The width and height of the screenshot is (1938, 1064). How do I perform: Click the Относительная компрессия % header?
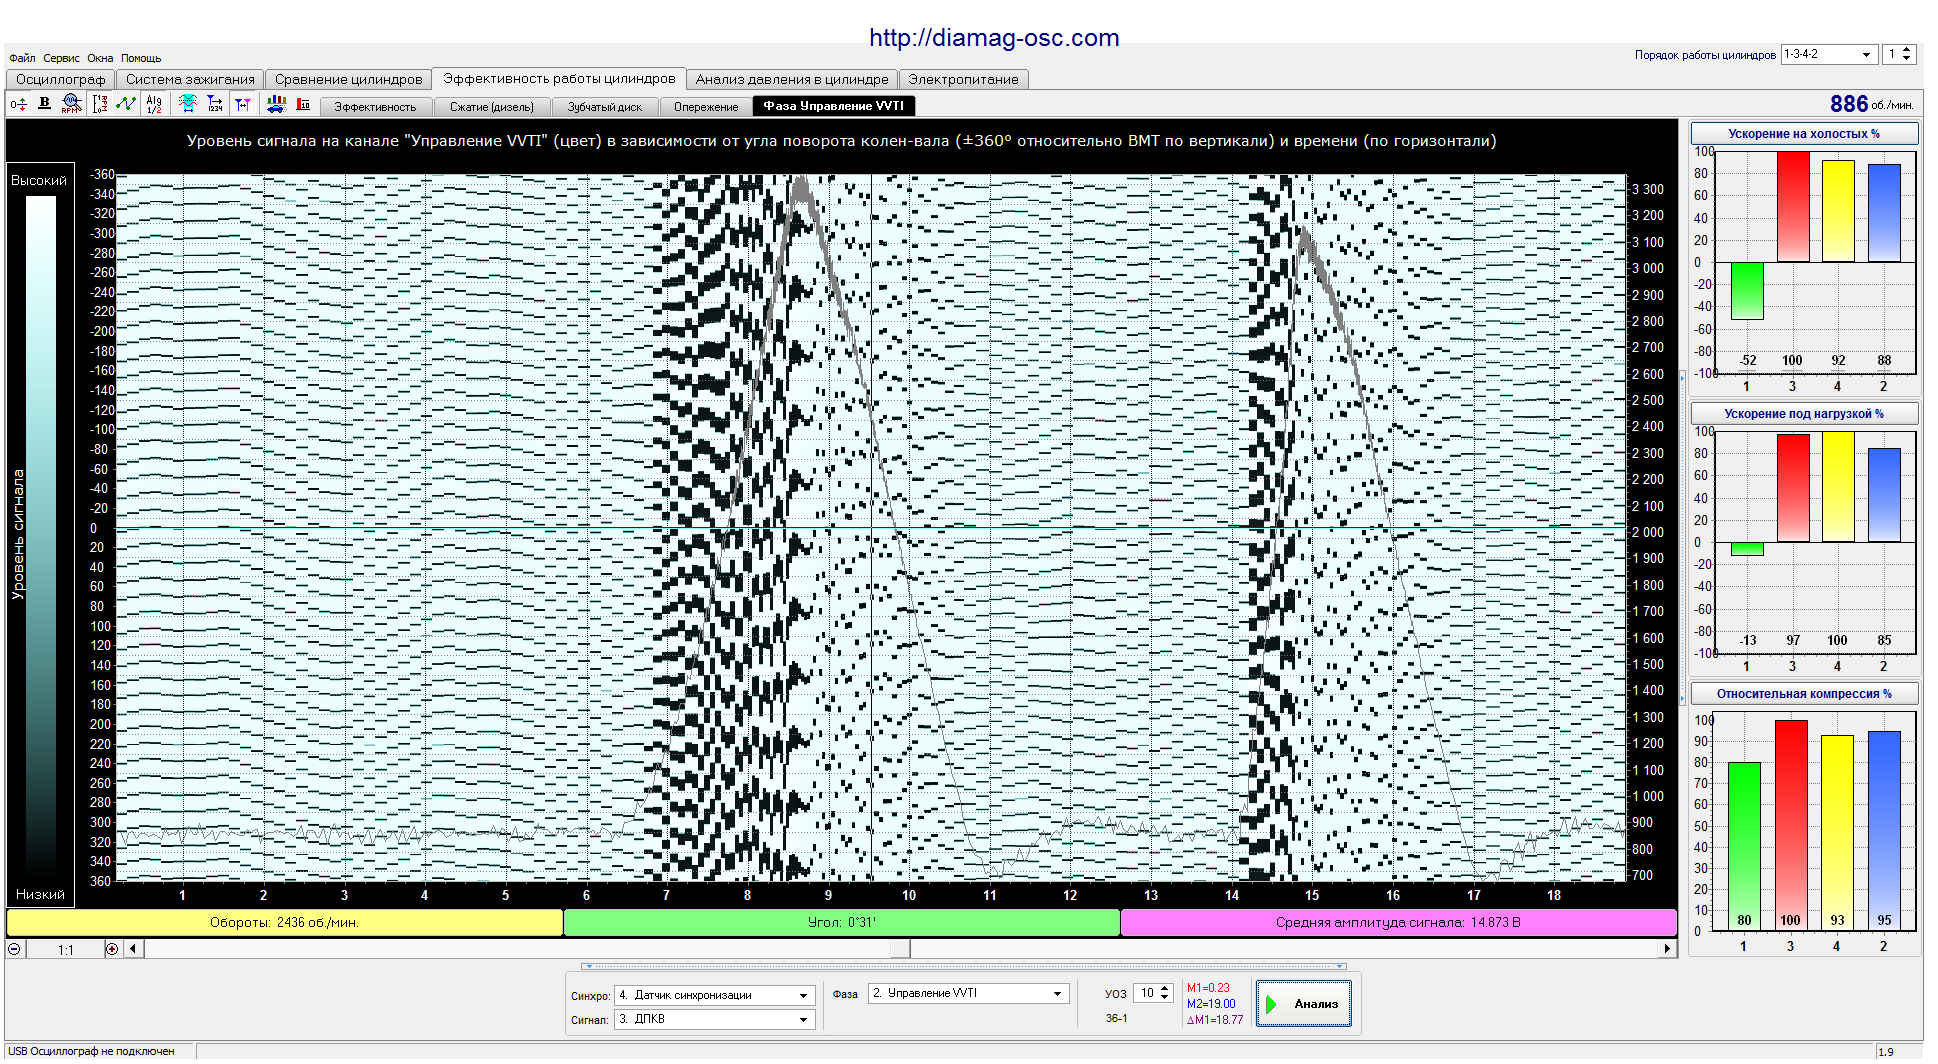(x=1803, y=693)
